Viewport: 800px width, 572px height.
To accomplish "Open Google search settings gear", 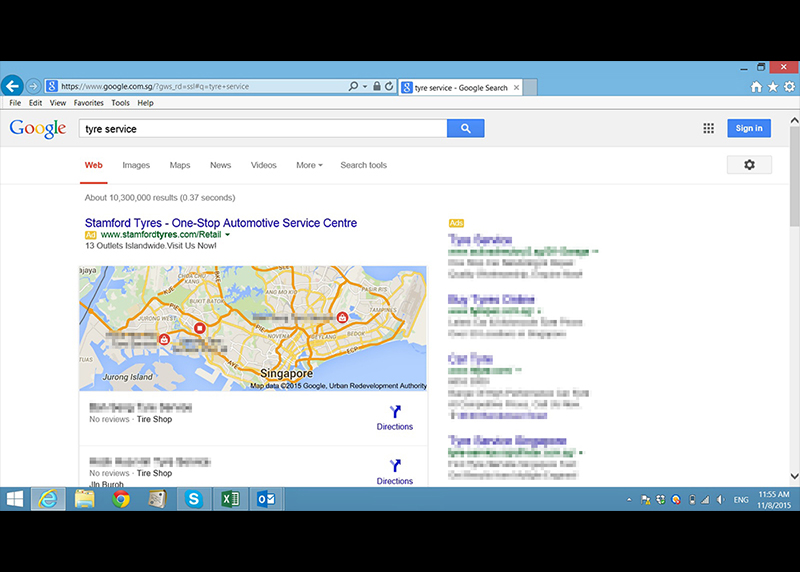I will [749, 165].
